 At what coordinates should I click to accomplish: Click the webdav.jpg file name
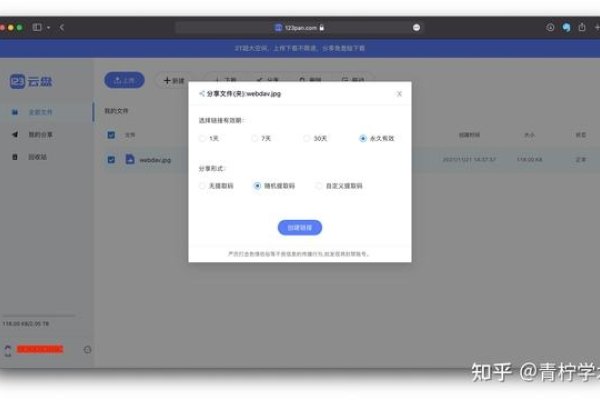point(155,160)
